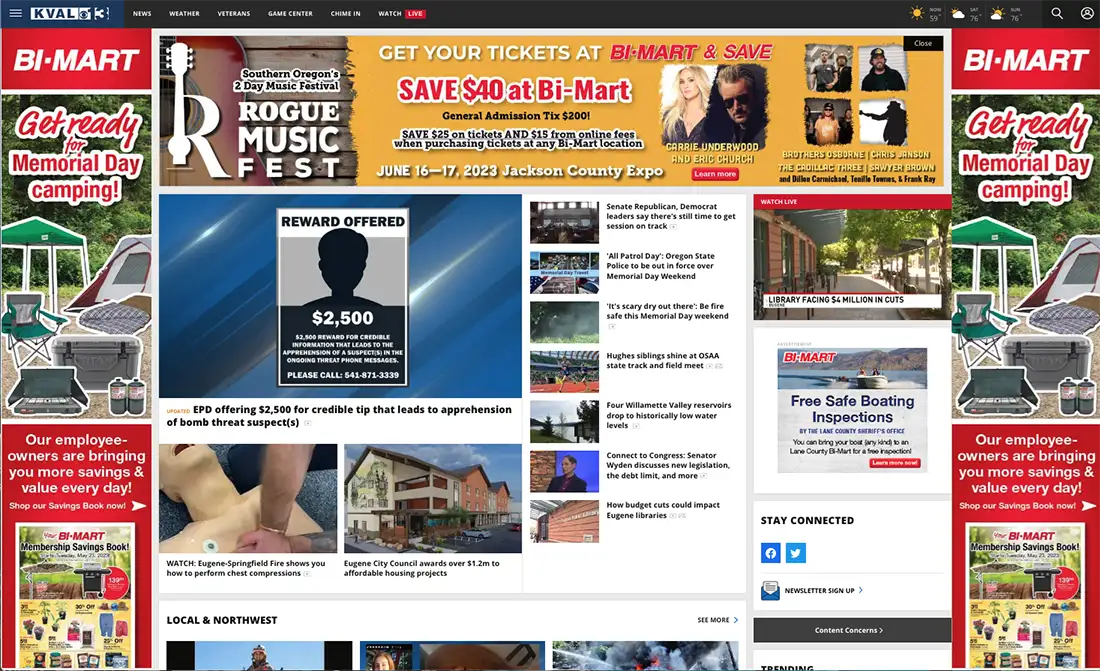1100x671 pixels.
Task: Click Shop our Savings Book now arrow, left ad
Action: point(139,505)
